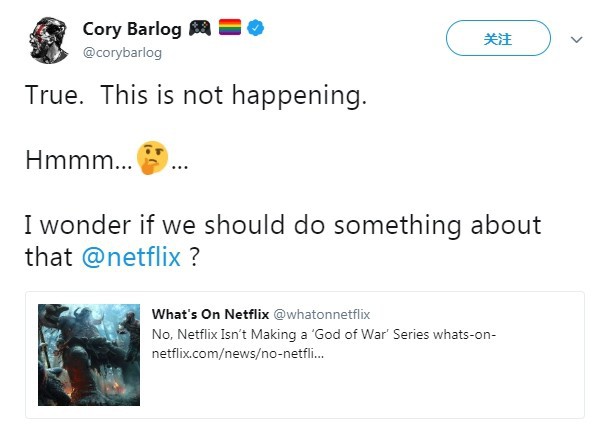Open the whats-on-netflix.com article link

coord(324,344)
